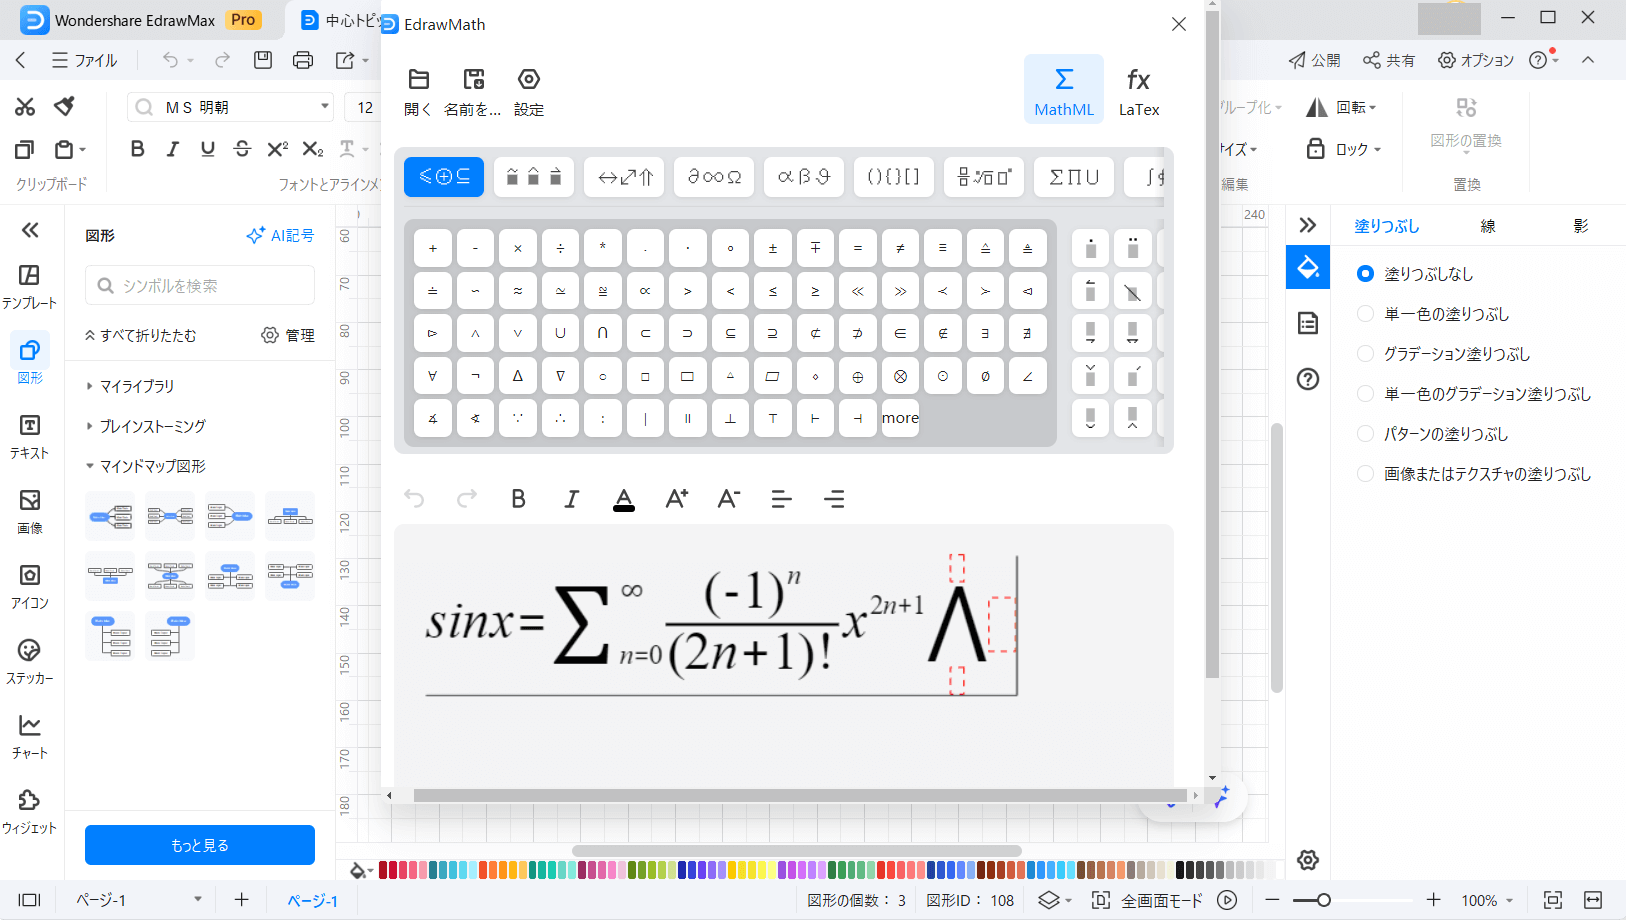
Task: Click redo in the equation editor toolbar
Action: point(467,498)
